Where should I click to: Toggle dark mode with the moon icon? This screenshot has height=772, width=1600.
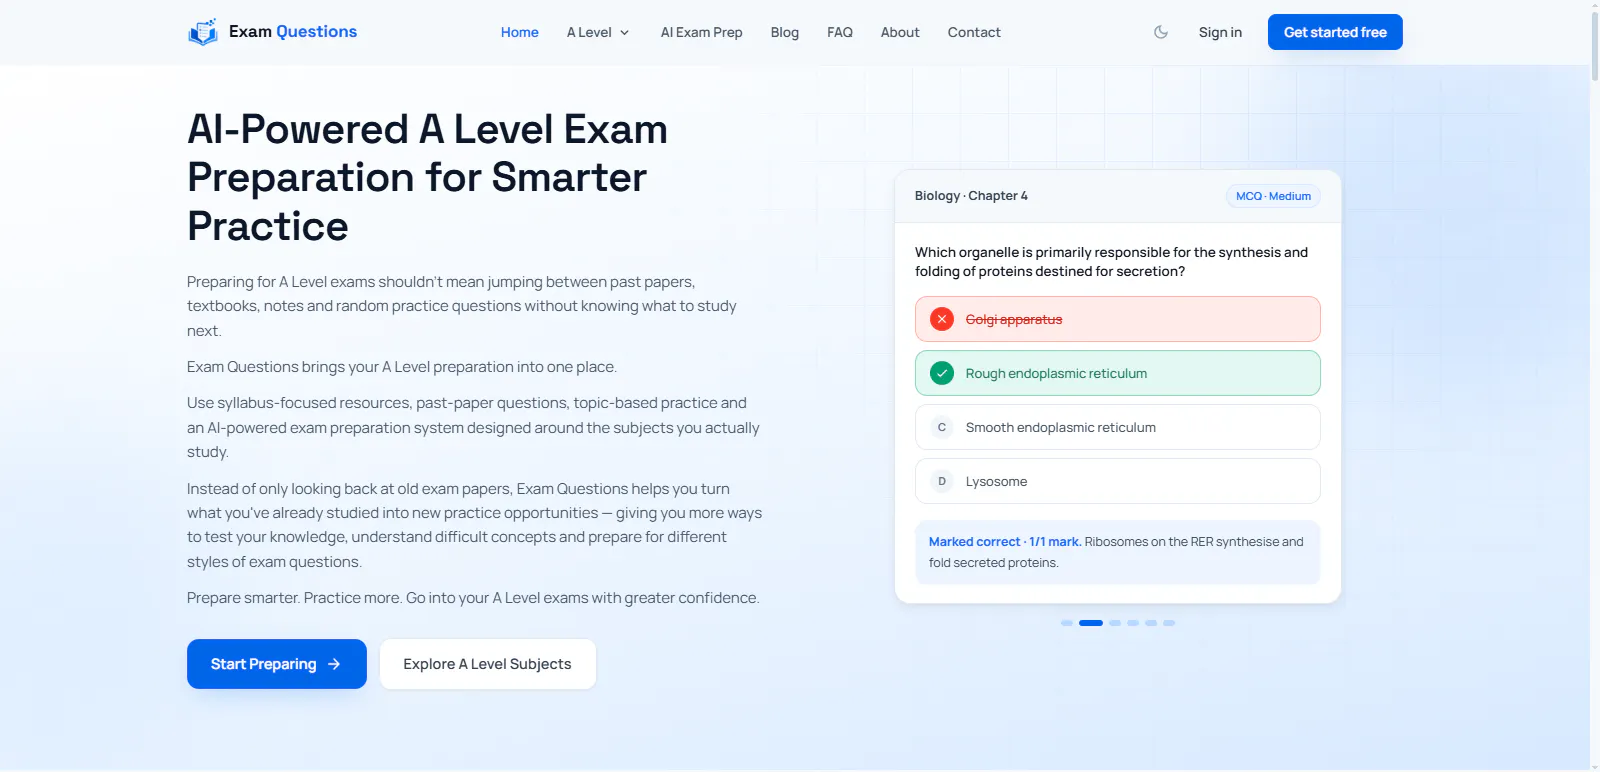click(x=1161, y=32)
